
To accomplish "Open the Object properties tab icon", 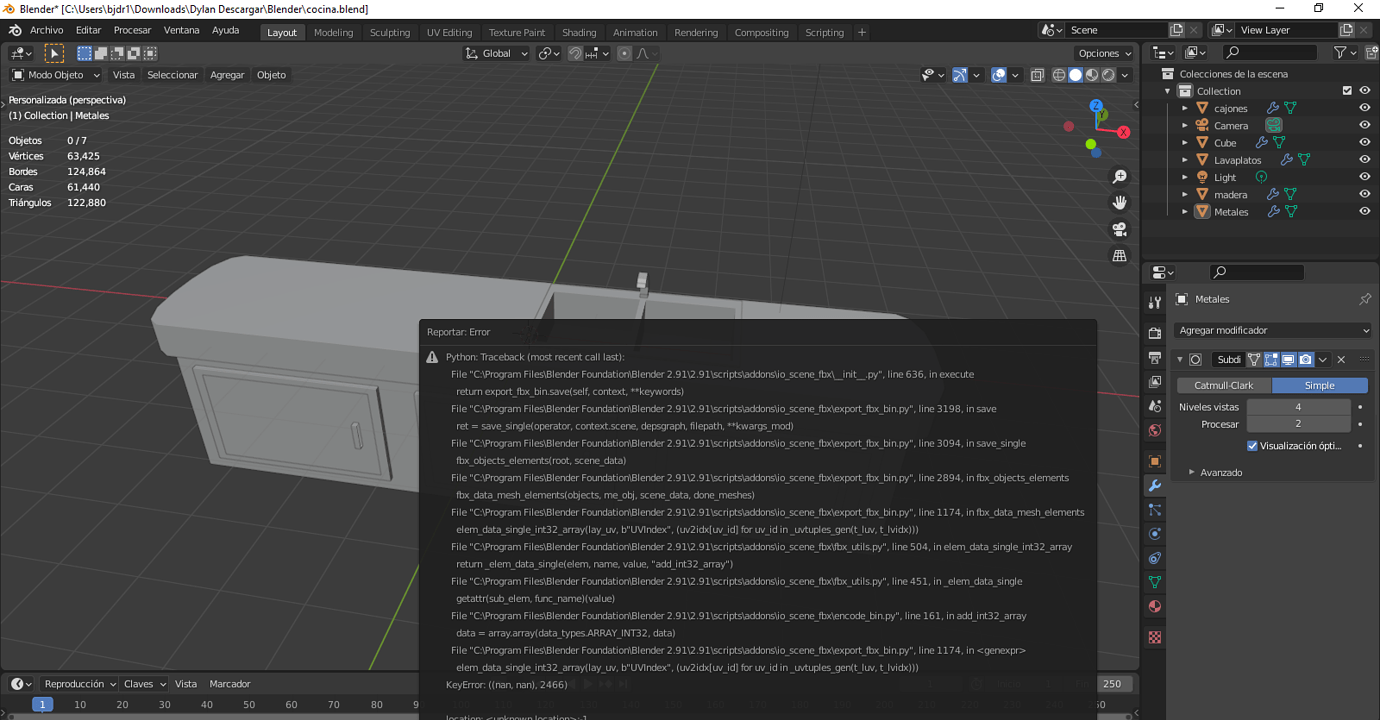I will [1155, 461].
